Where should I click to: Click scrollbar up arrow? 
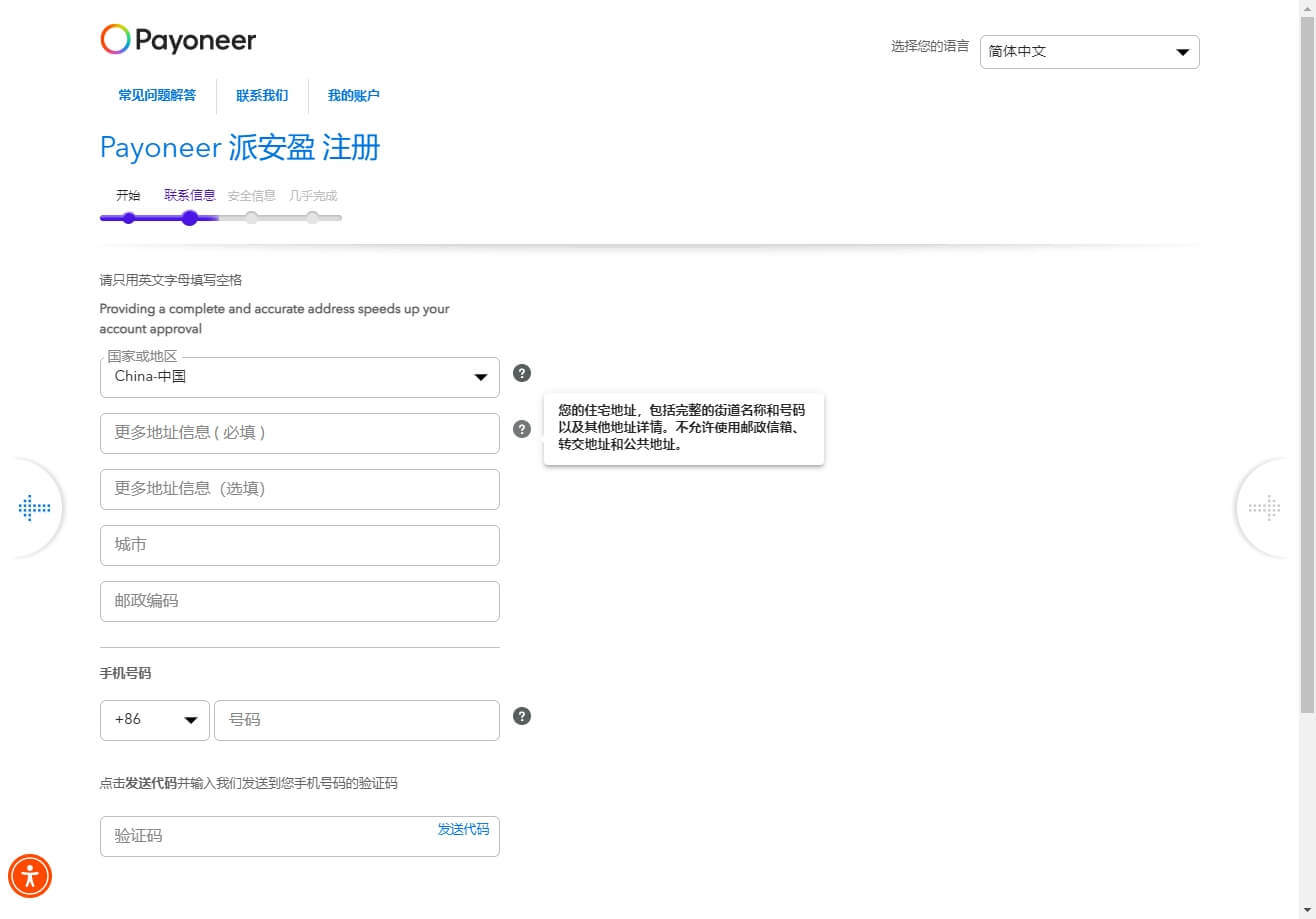(1307, 8)
